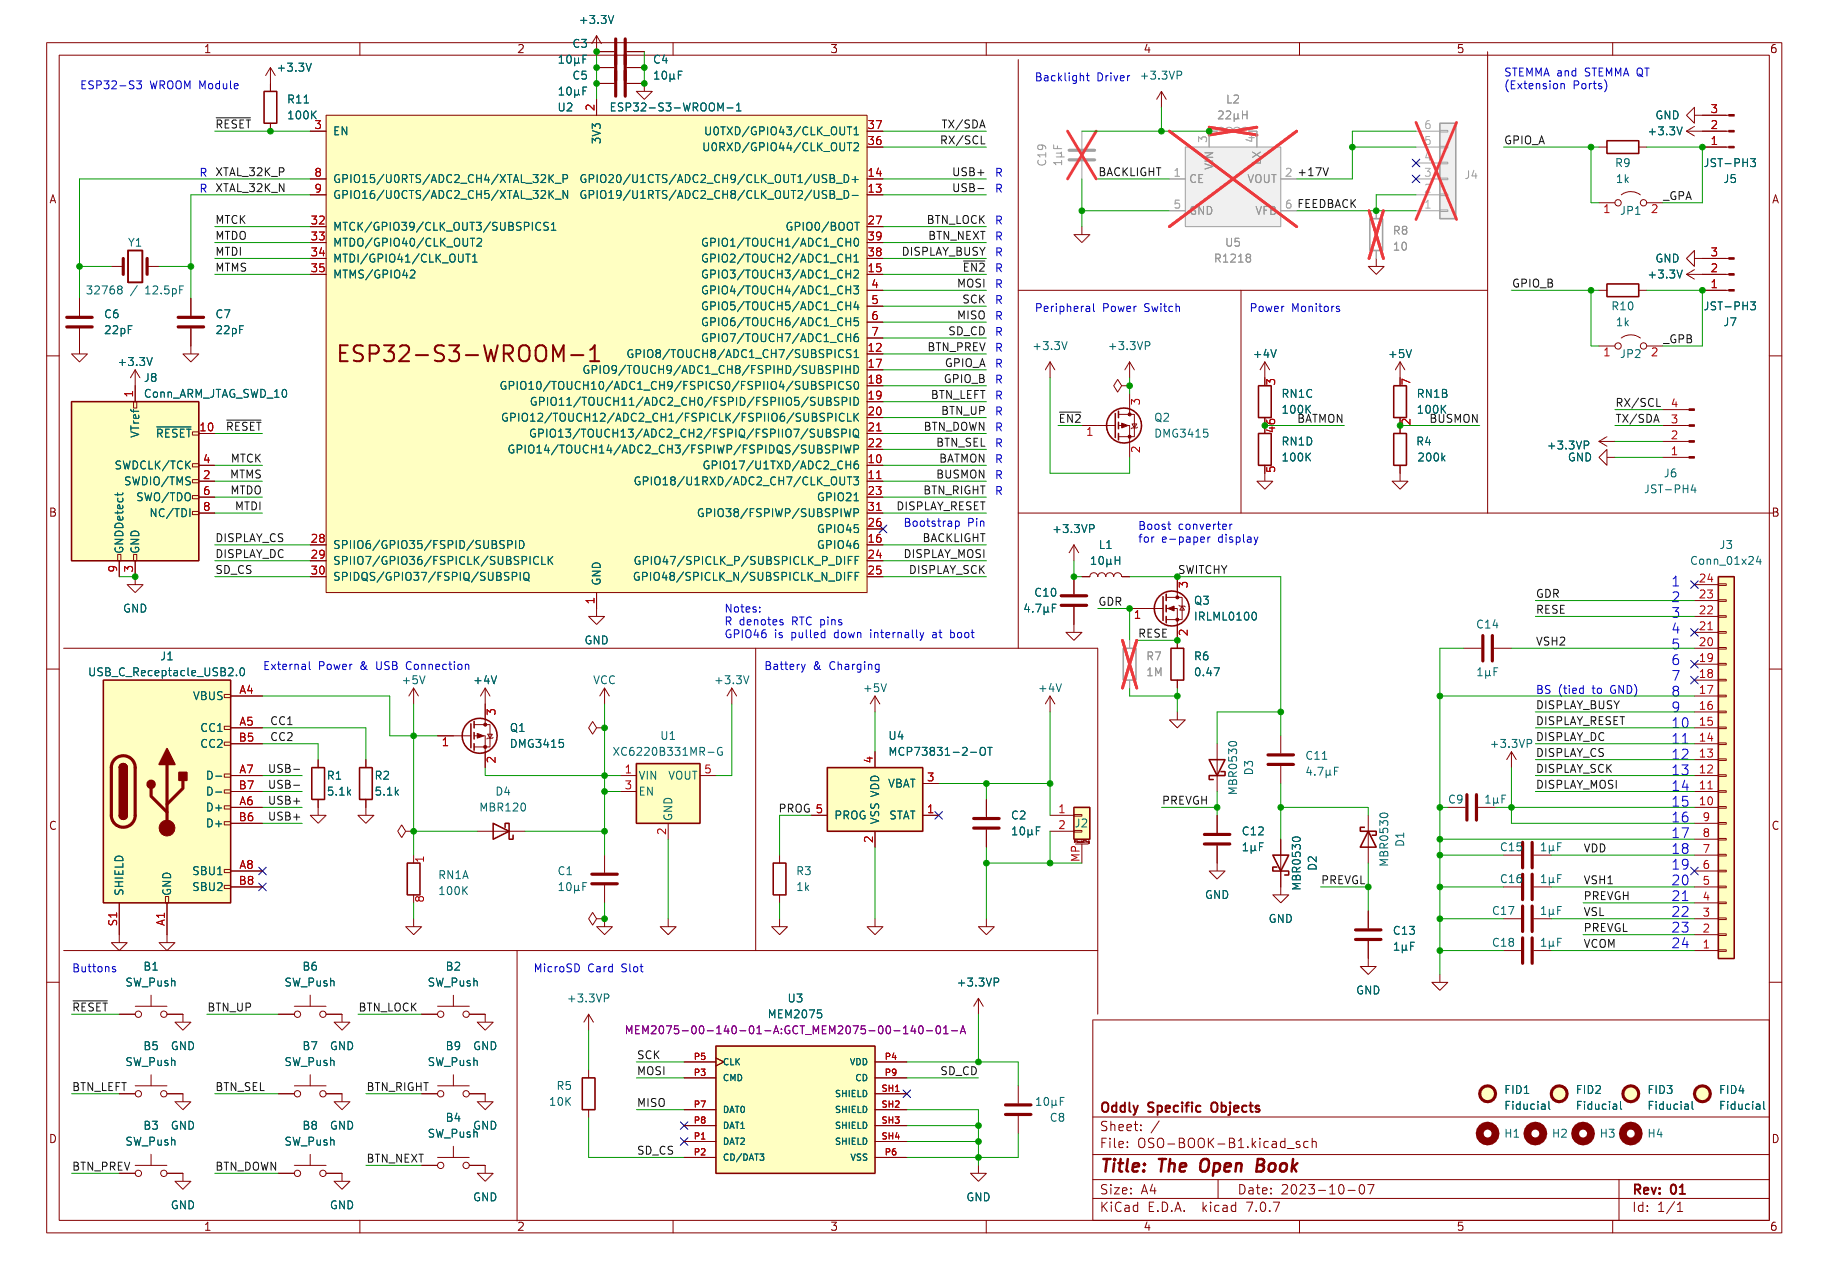This screenshot has width=1822, height=1265.
Task: Click the large ESP32-S3-WROOM-1 module label
Action: 468,354
